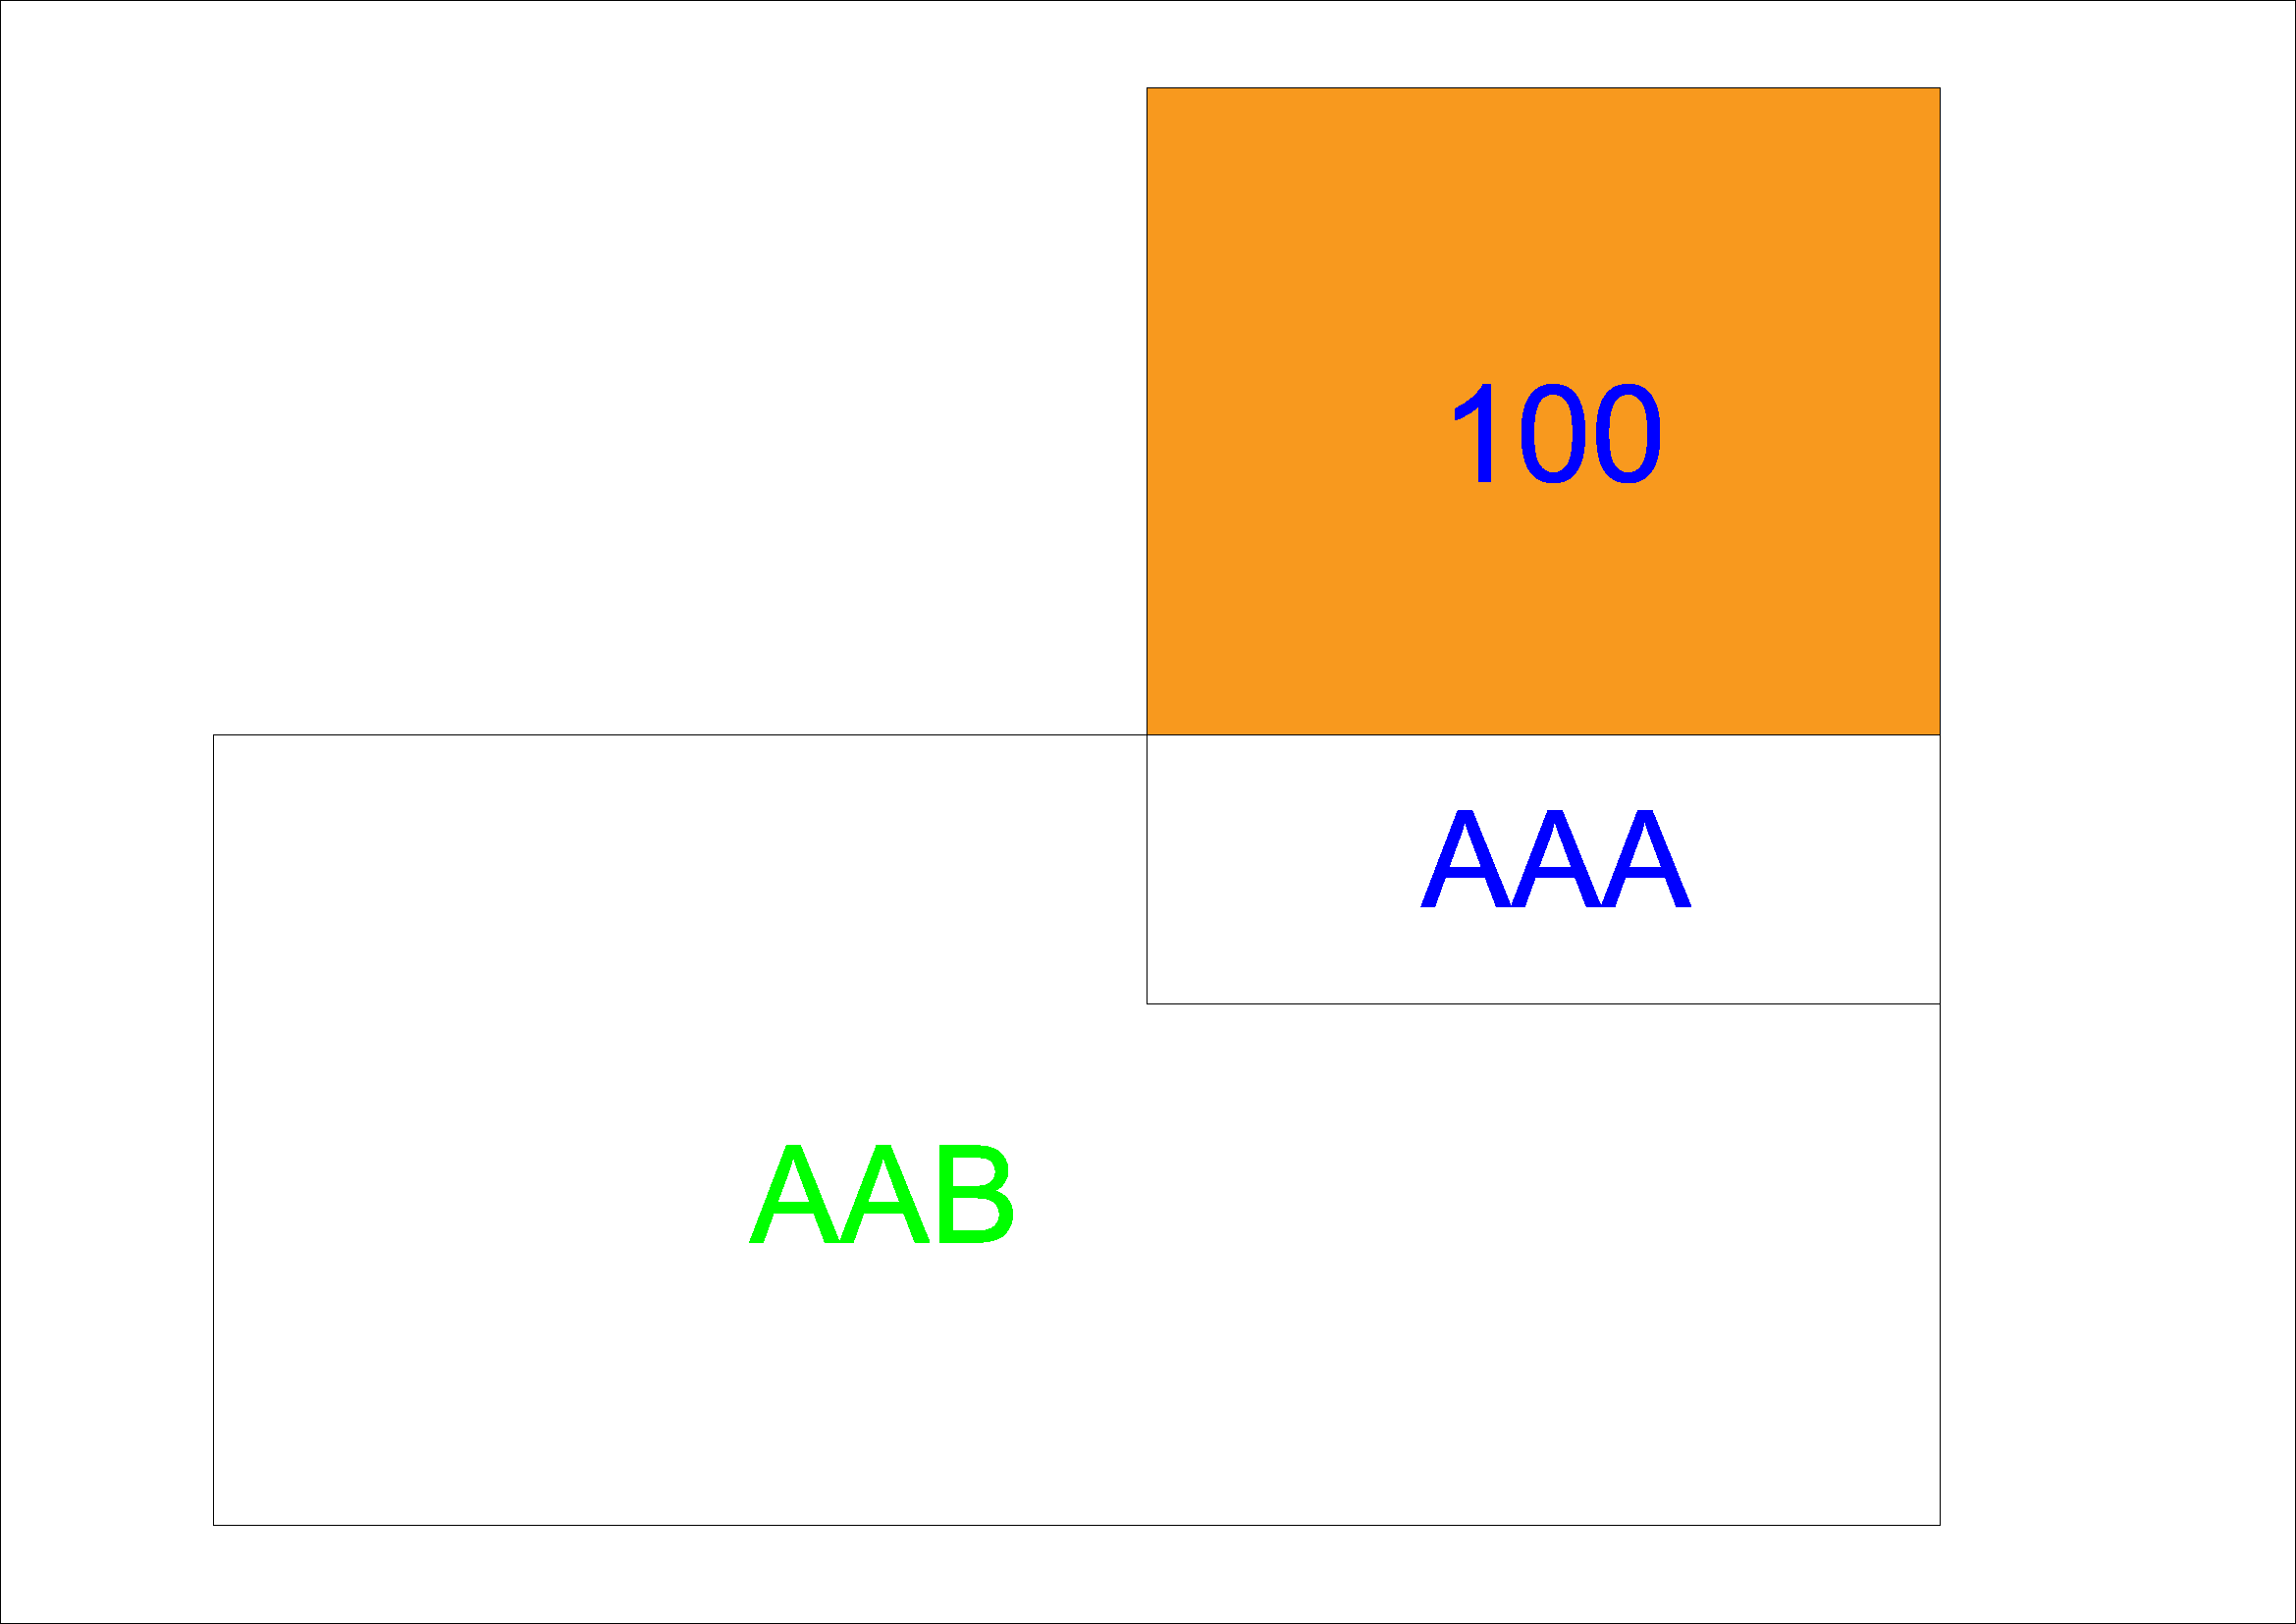Click top-right corner of the orange rectangle
Image resolution: width=2296 pixels, height=1624 pixels.
[x=1940, y=88]
